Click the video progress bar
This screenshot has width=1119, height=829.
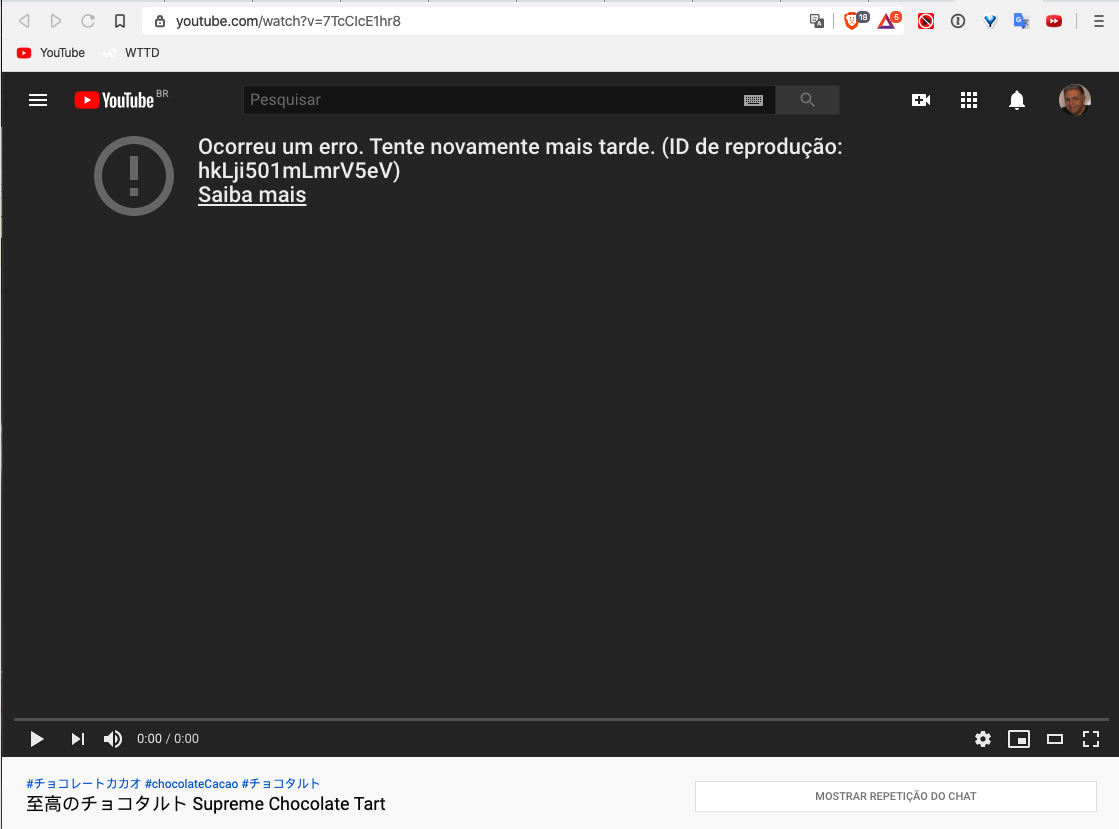tap(560, 719)
